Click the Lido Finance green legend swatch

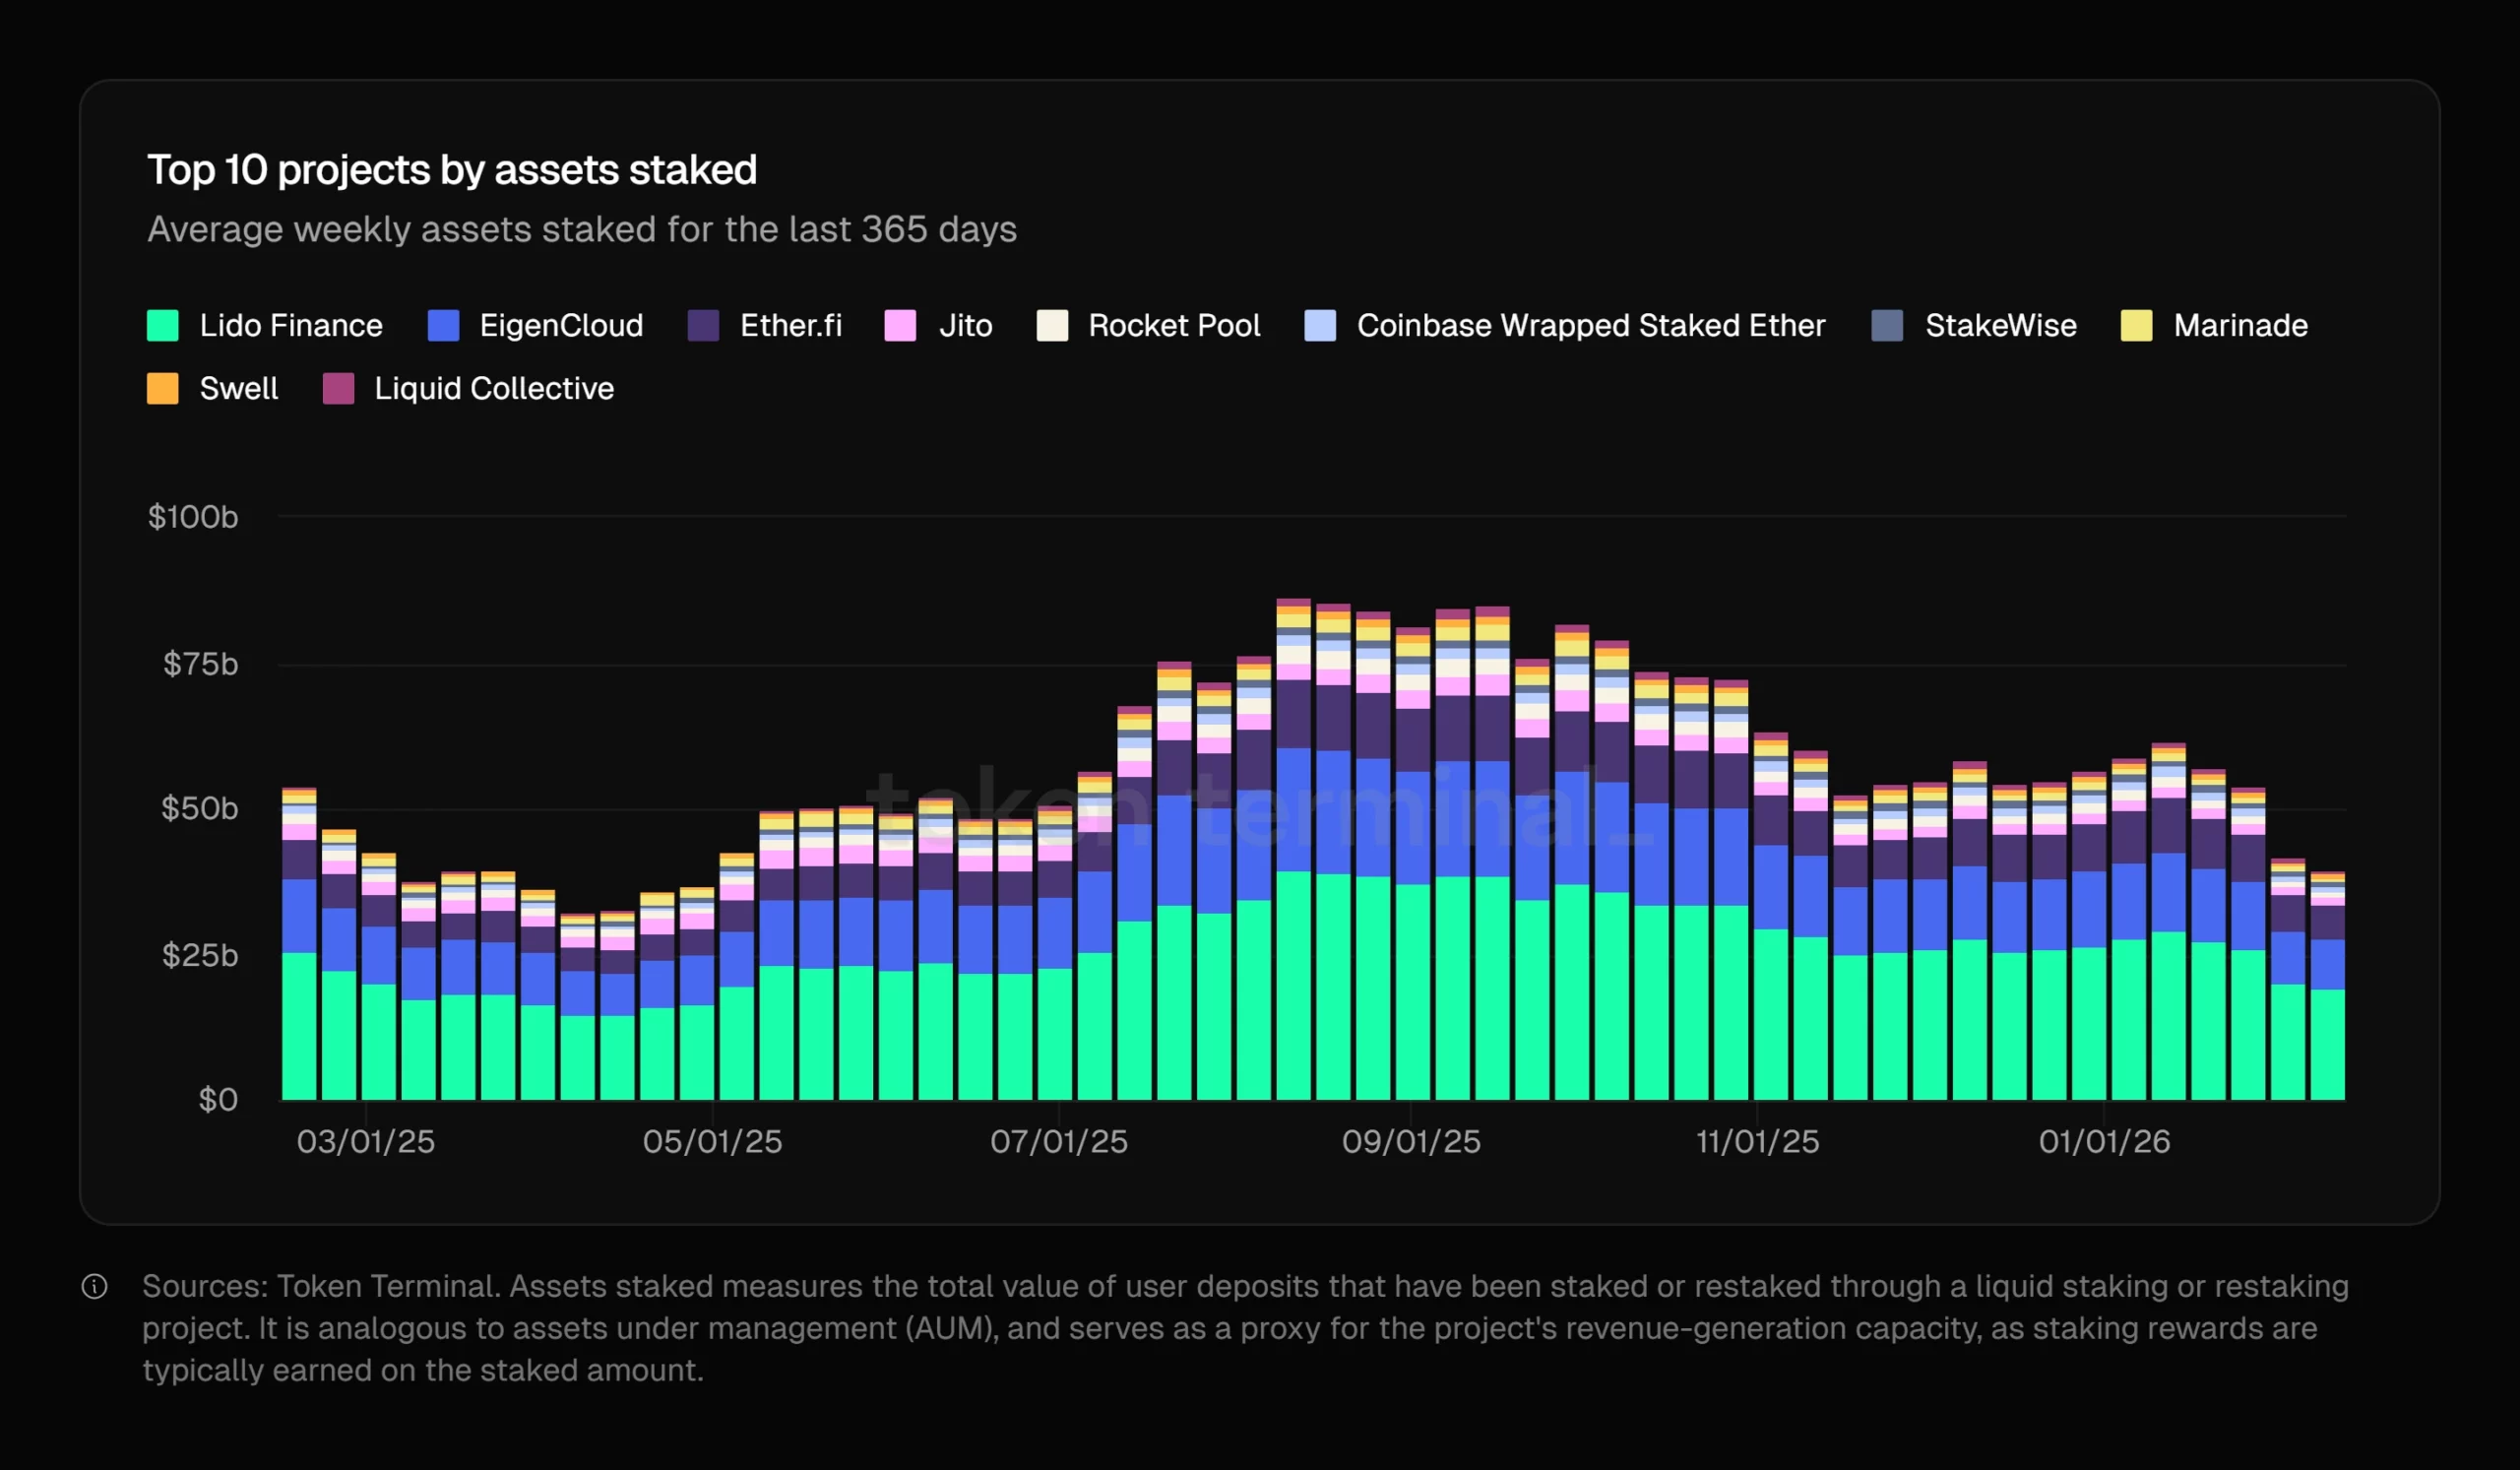162,325
